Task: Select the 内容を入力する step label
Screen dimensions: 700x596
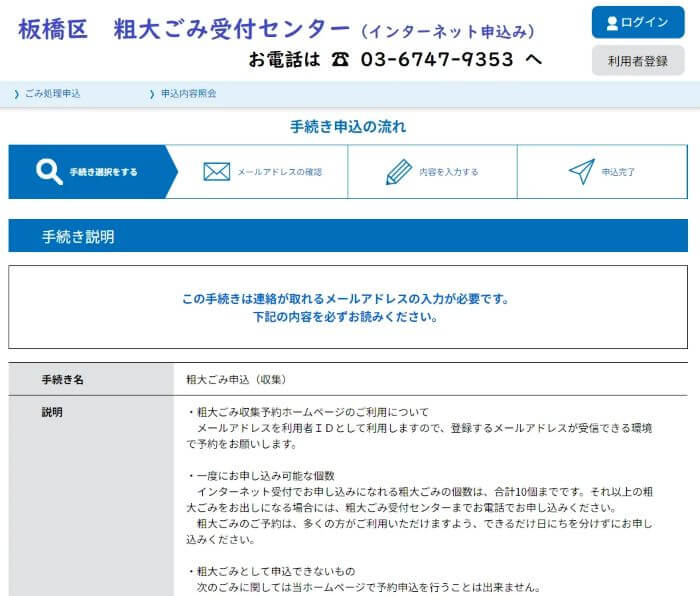Action: click(x=449, y=172)
